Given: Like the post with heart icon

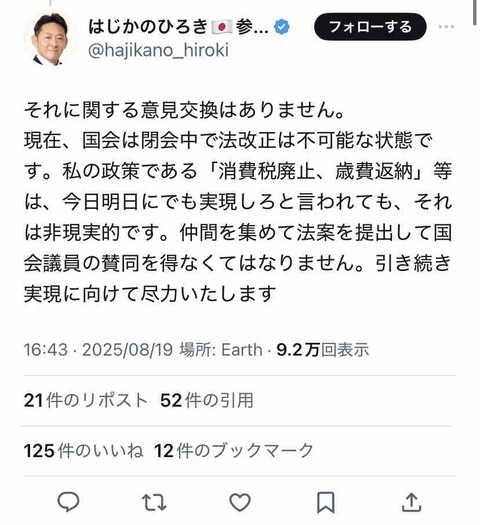Looking at the screenshot, I should (x=240, y=502).
